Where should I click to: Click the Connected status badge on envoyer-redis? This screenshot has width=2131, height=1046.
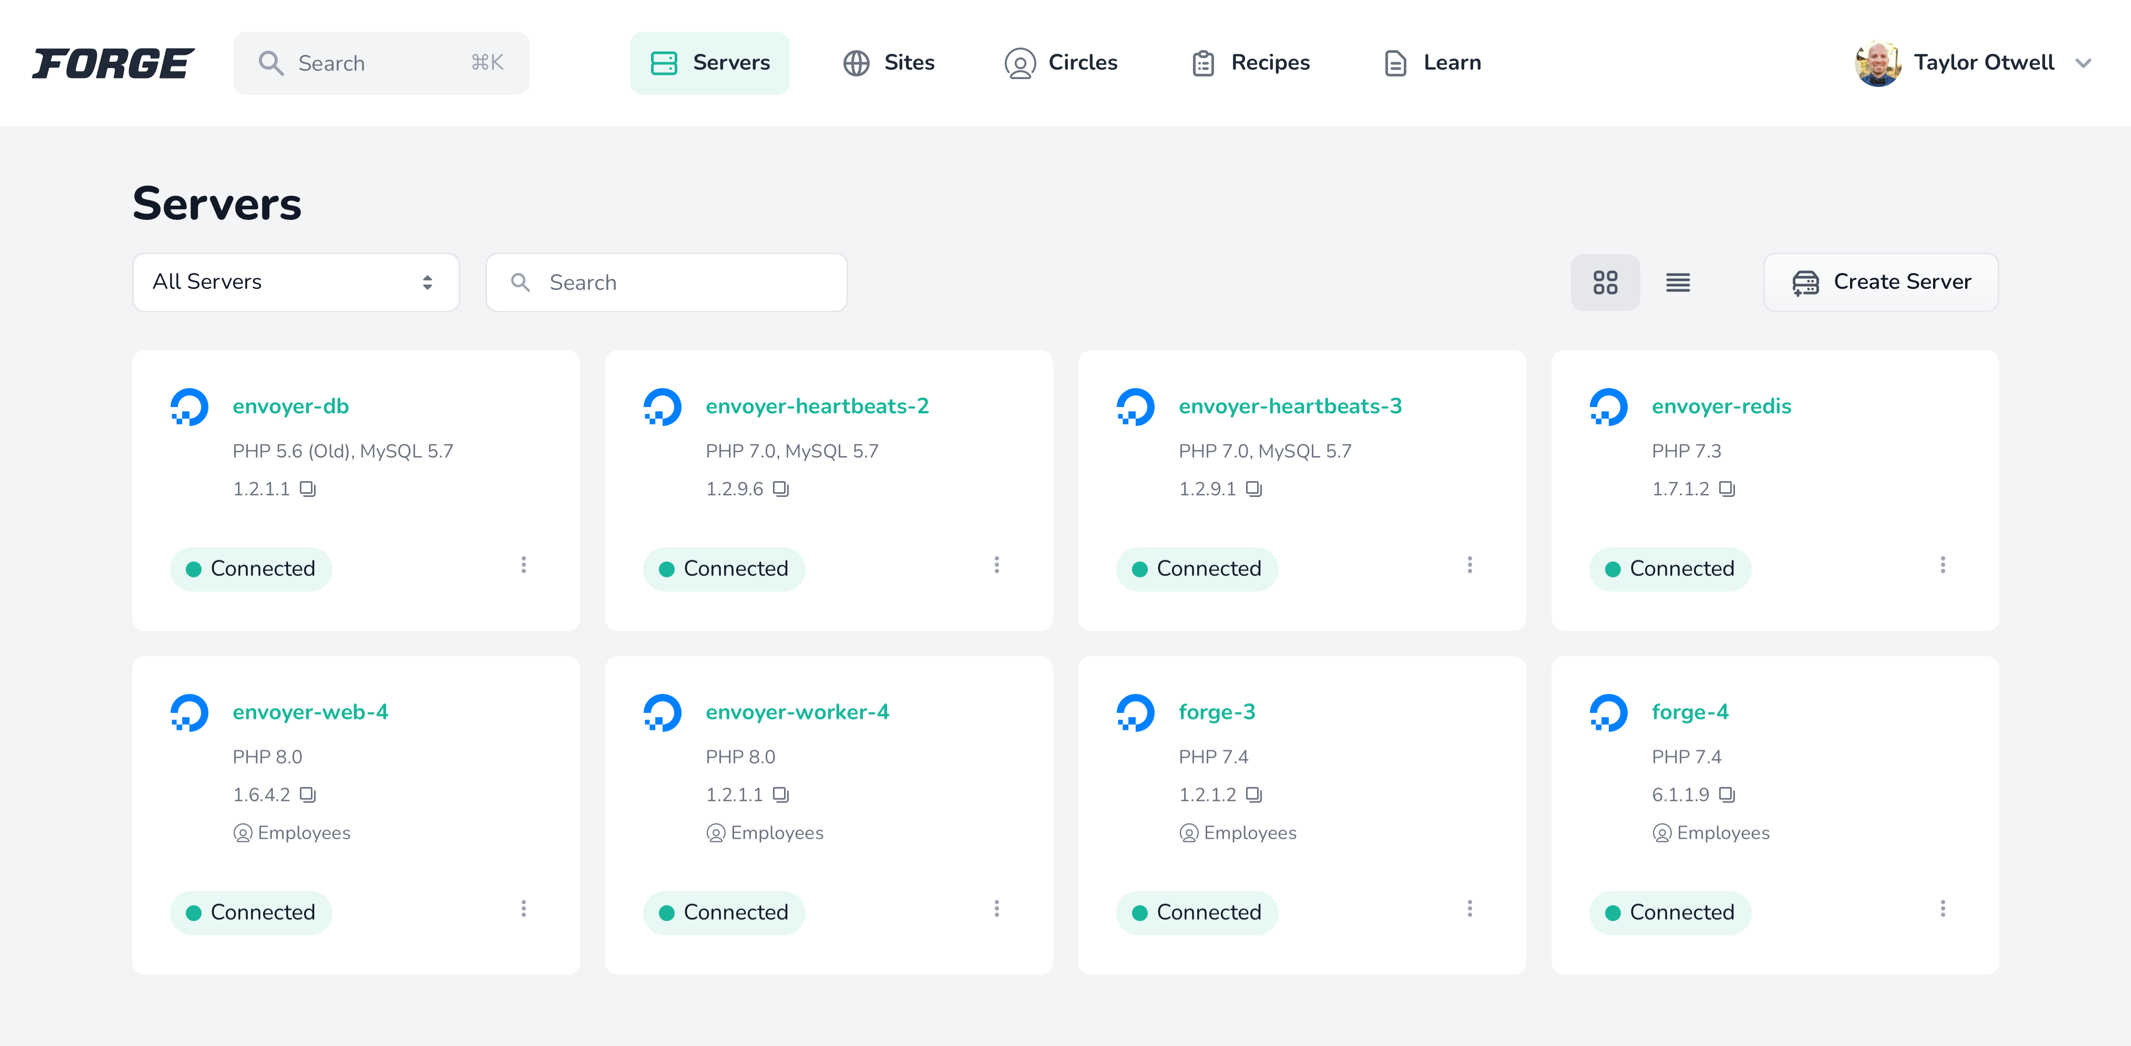click(1670, 569)
